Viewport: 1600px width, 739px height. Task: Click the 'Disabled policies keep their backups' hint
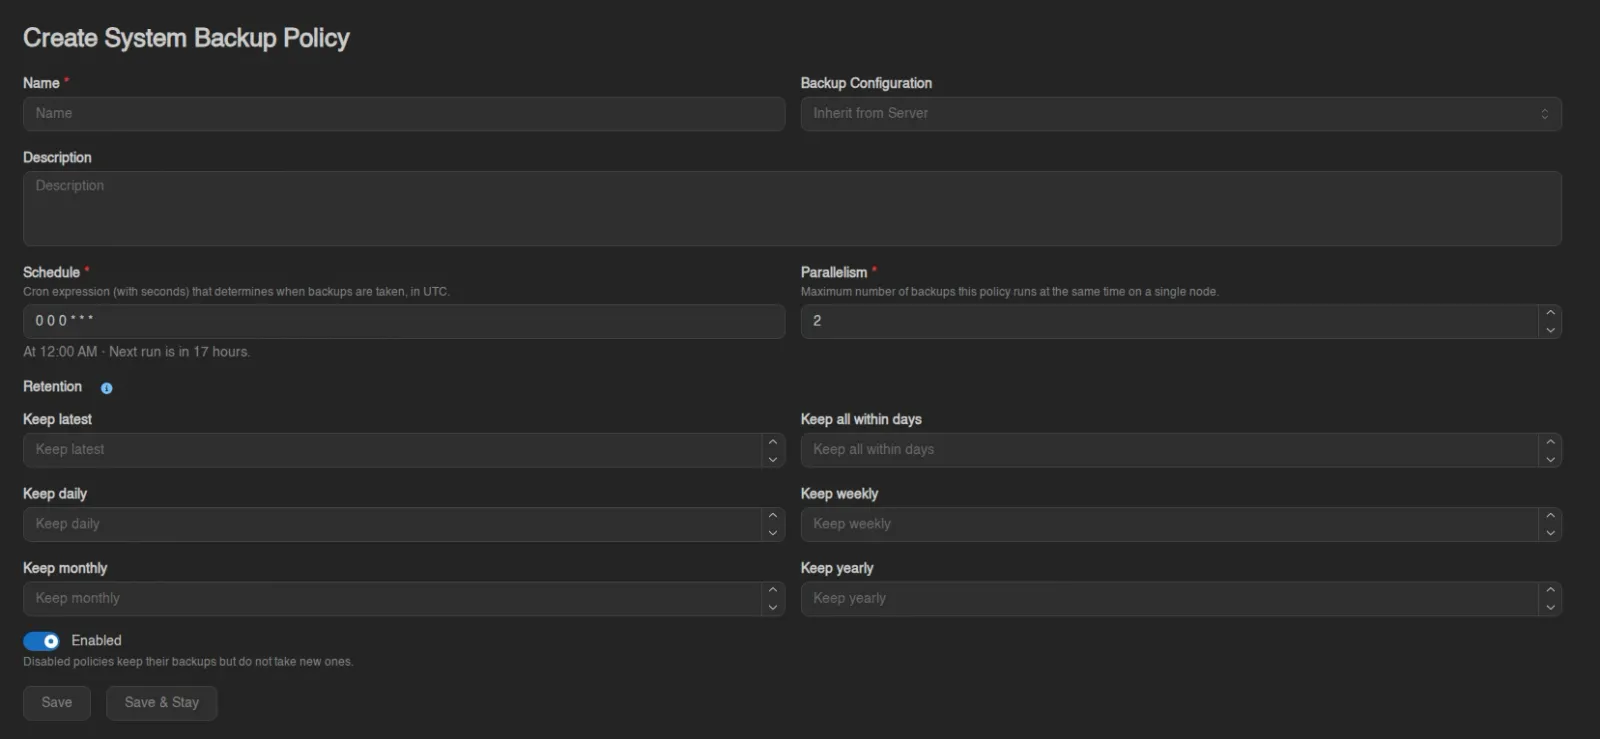click(188, 662)
